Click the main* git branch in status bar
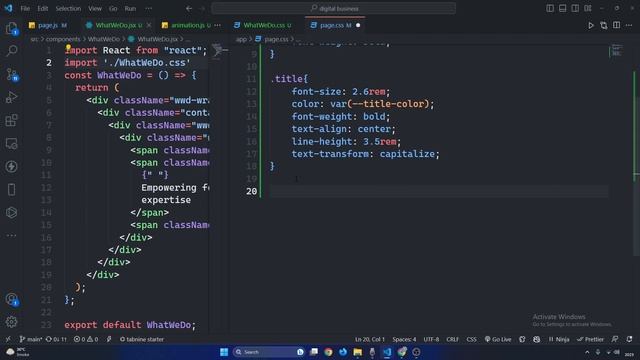The image size is (640, 360). [31, 339]
